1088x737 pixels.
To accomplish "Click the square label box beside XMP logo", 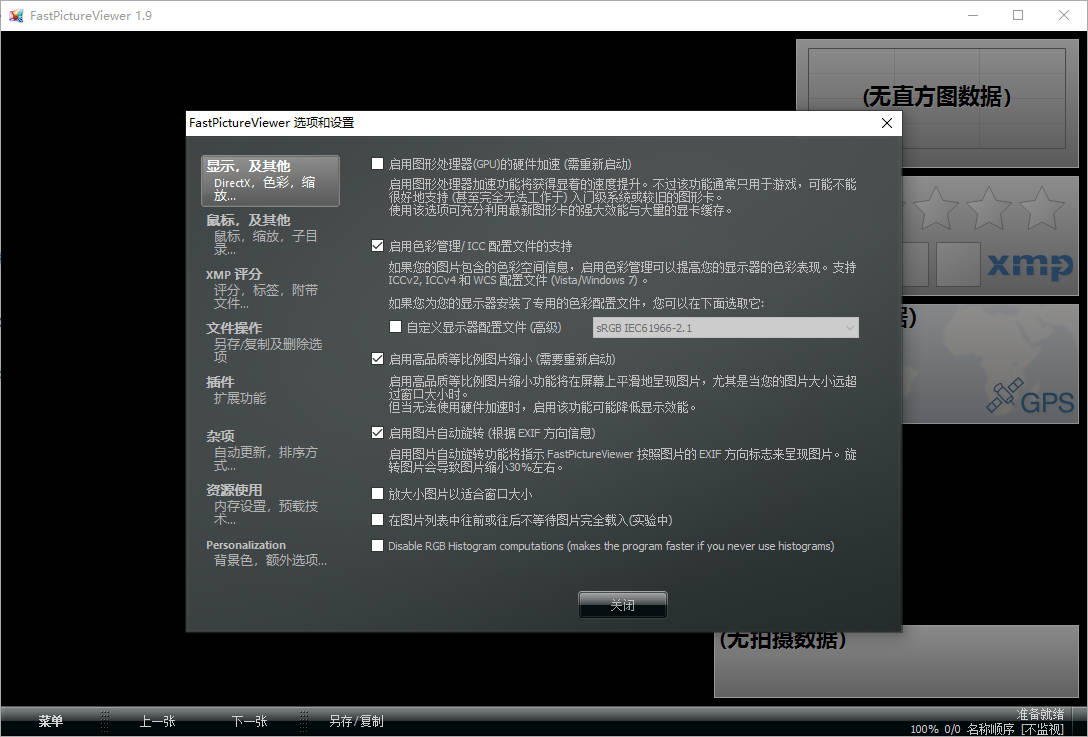I will 958,264.
